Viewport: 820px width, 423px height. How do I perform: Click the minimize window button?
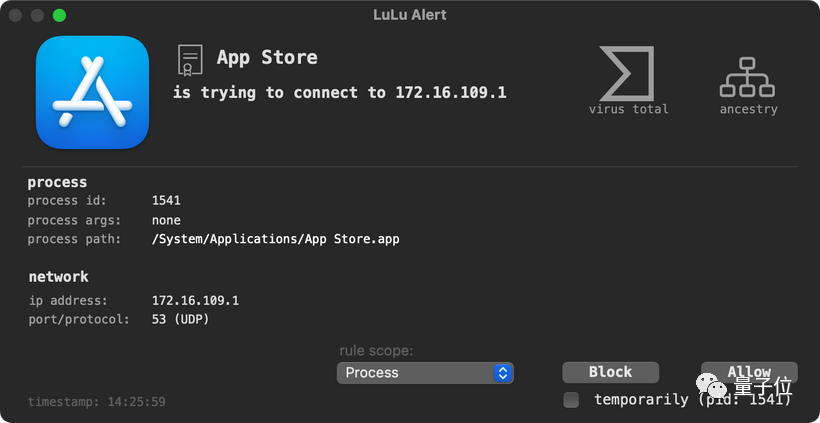[x=38, y=15]
